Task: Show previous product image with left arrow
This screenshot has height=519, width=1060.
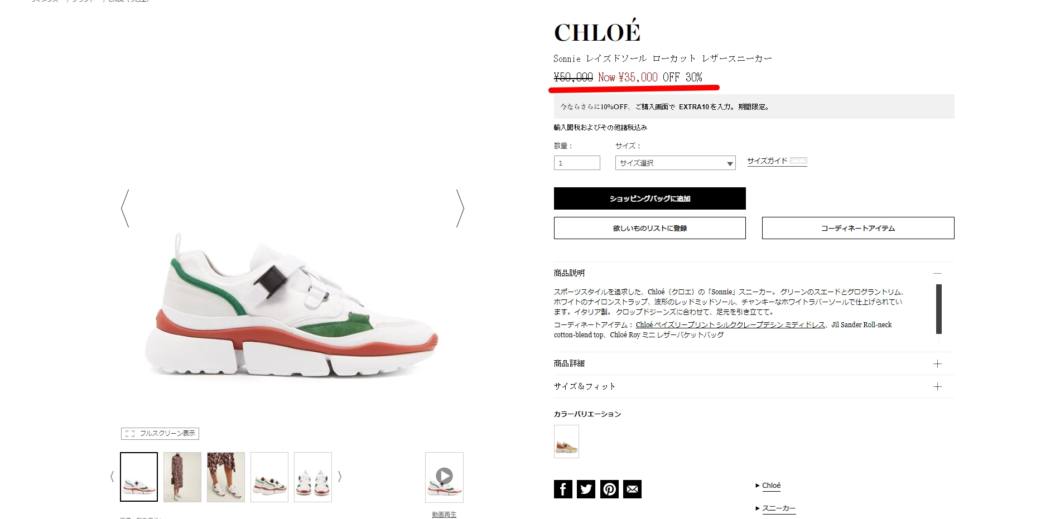Action: click(x=125, y=207)
